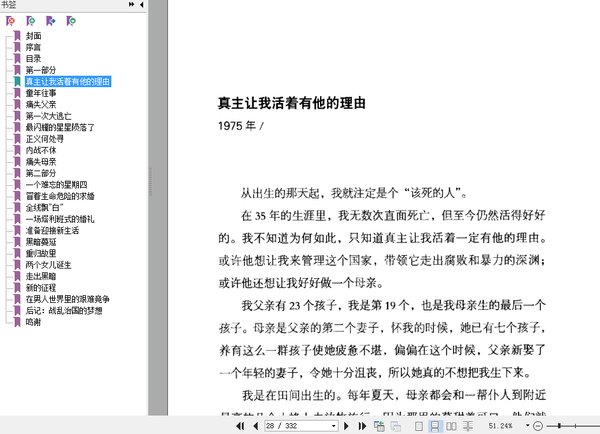The width and height of the screenshot is (600, 434).
Task: Toggle continuous facing layout
Action: (468, 426)
